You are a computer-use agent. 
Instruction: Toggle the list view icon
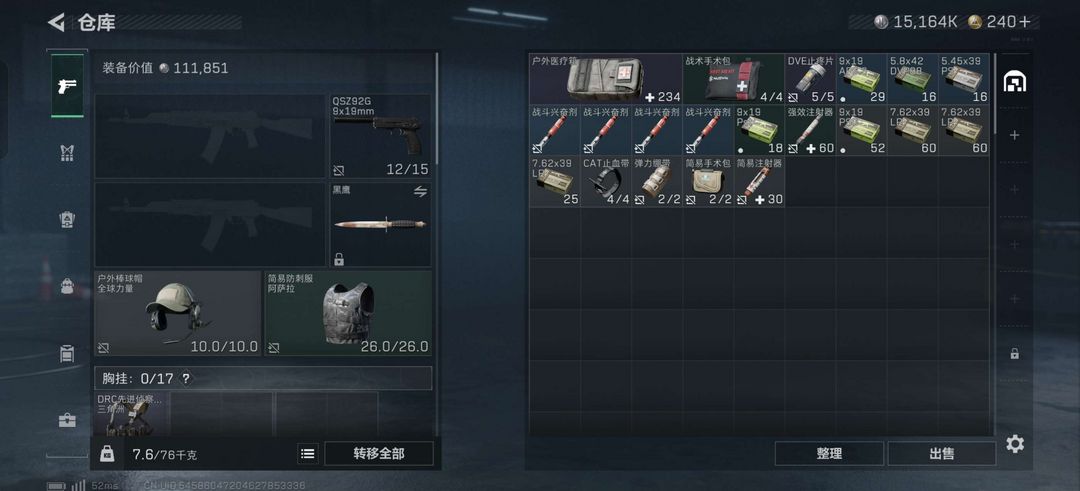click(x=308, y=454)
